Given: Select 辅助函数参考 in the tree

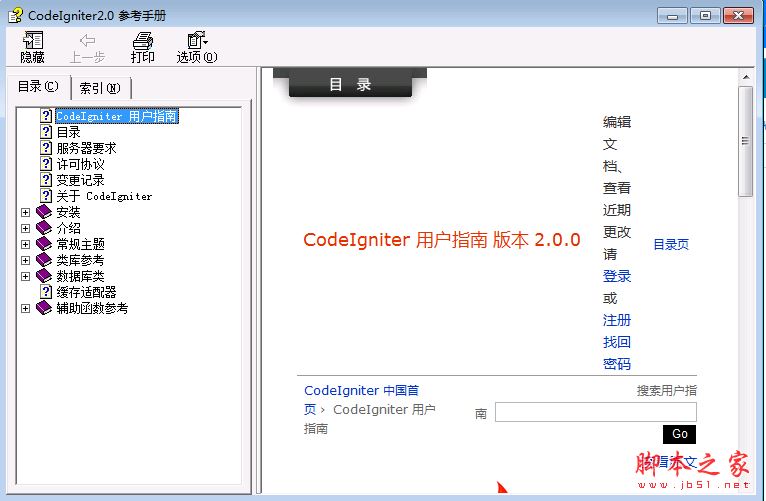Looking at the screenshot, I should coord(92,308).
